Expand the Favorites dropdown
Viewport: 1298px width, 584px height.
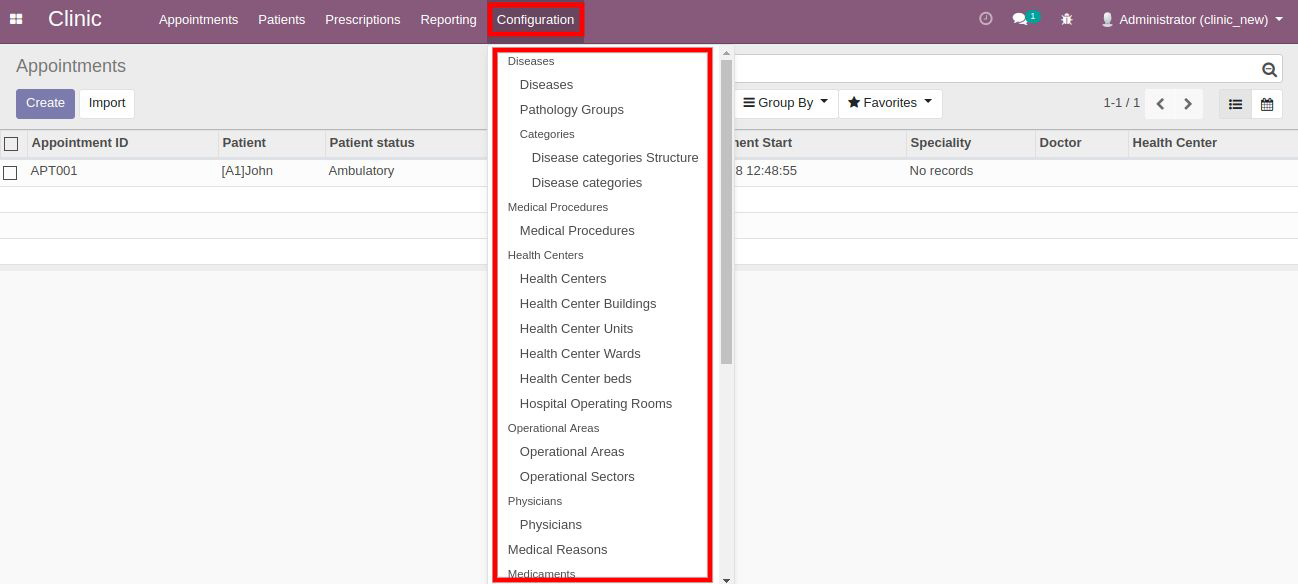890,103
